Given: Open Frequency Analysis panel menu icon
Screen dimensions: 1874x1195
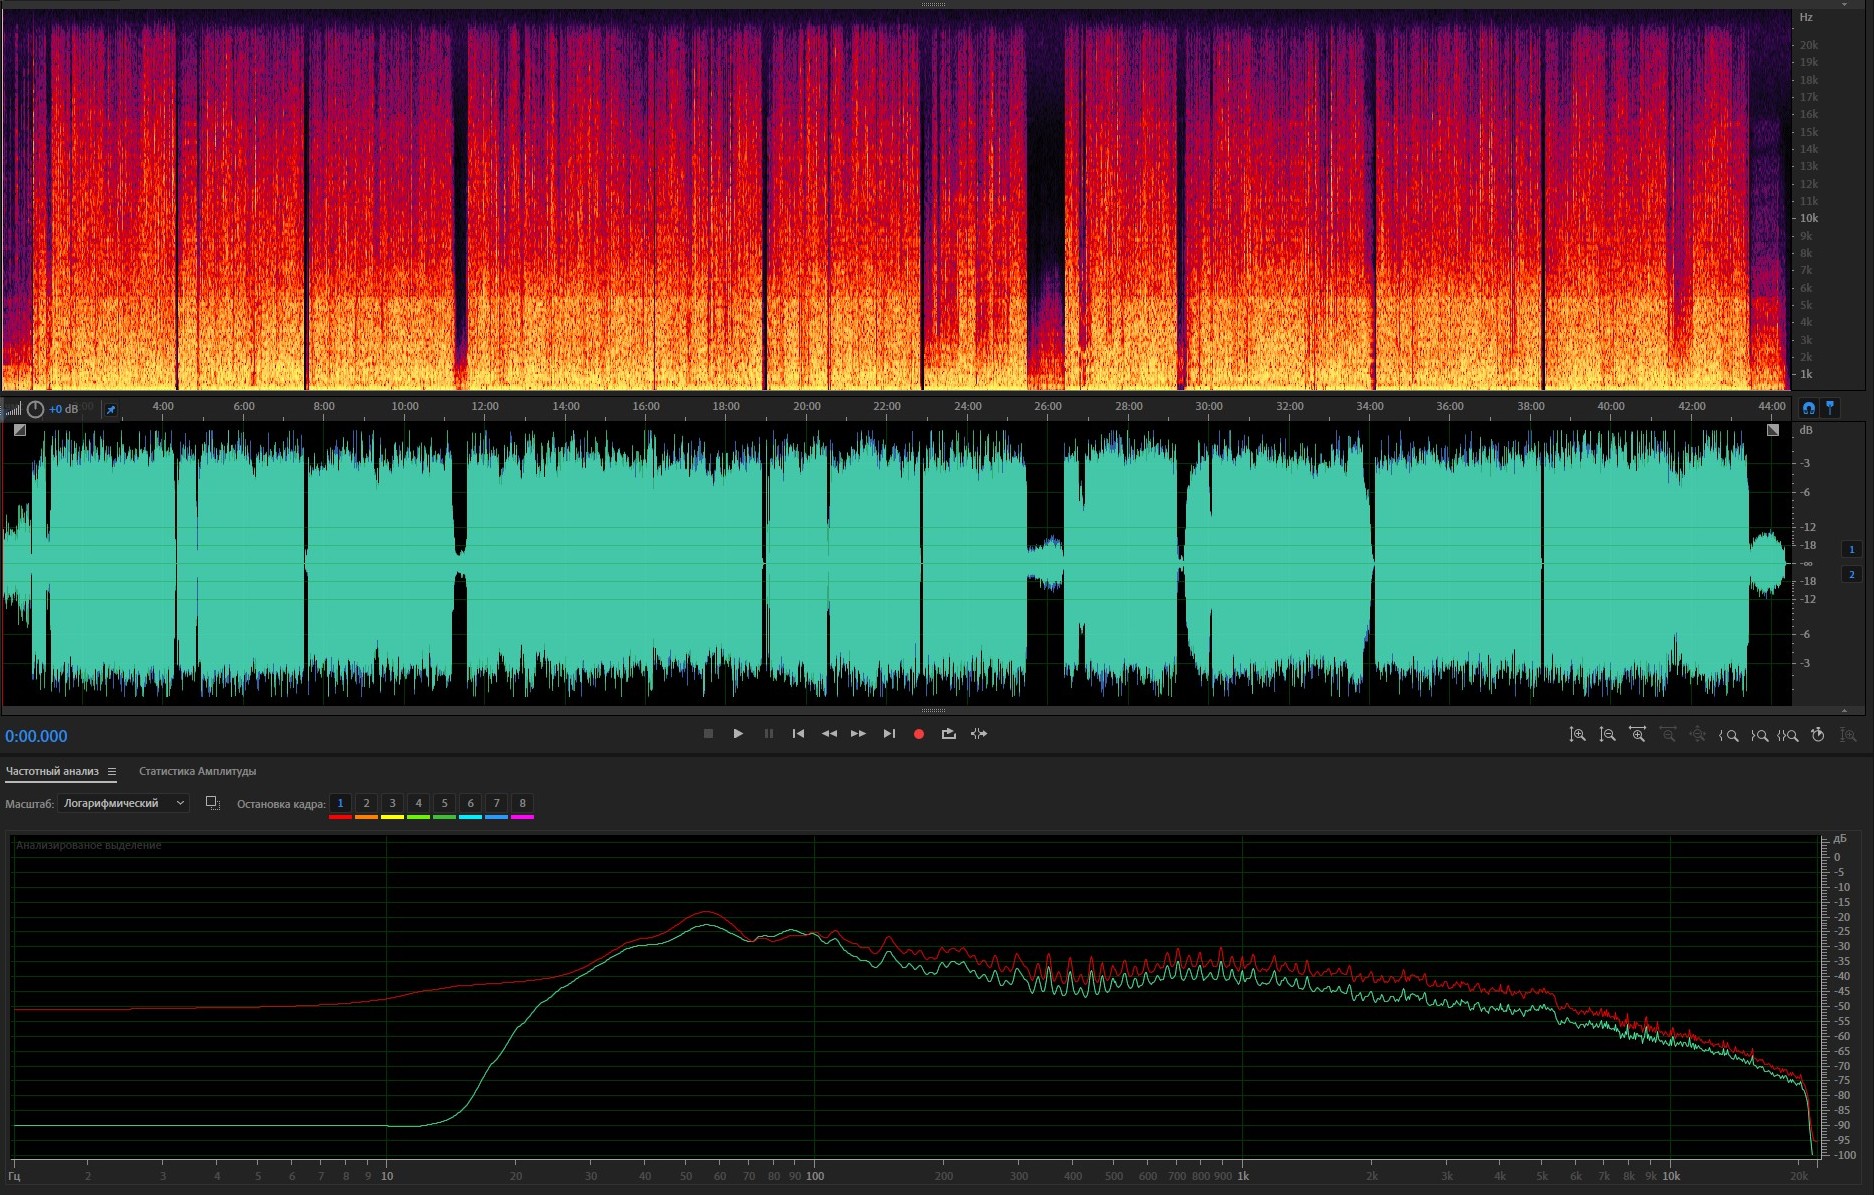Looking at the screenshot, I should [112, 772].
